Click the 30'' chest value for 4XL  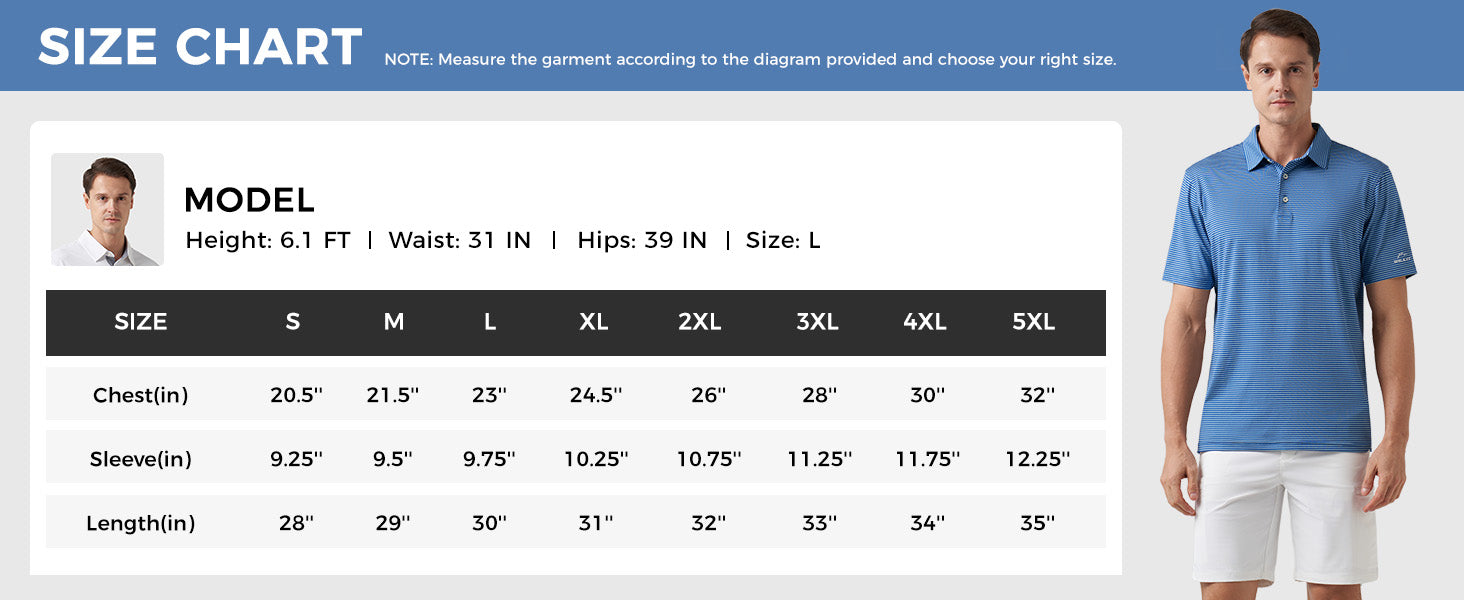click(928, 395)
